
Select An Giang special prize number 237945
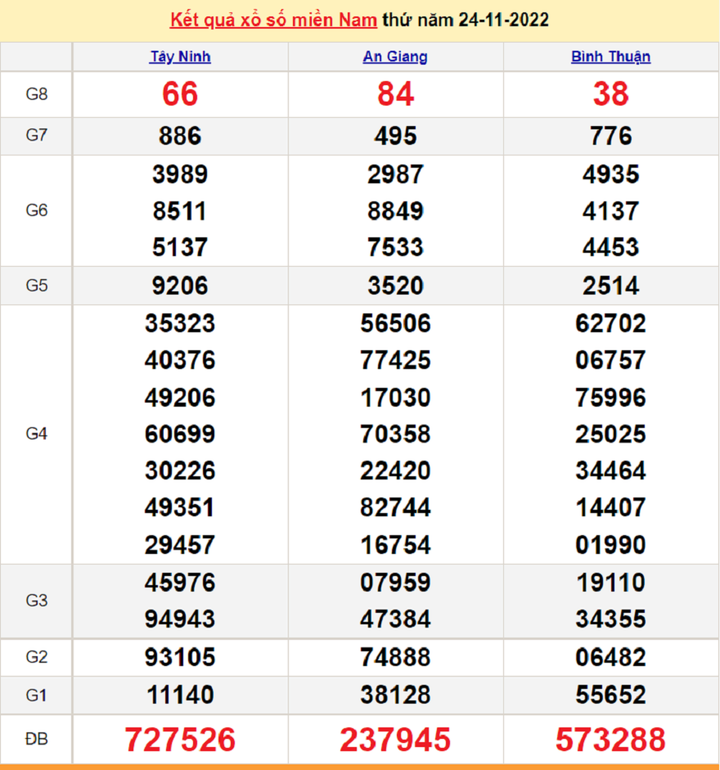pyautogui.click(x=395, y=739)
